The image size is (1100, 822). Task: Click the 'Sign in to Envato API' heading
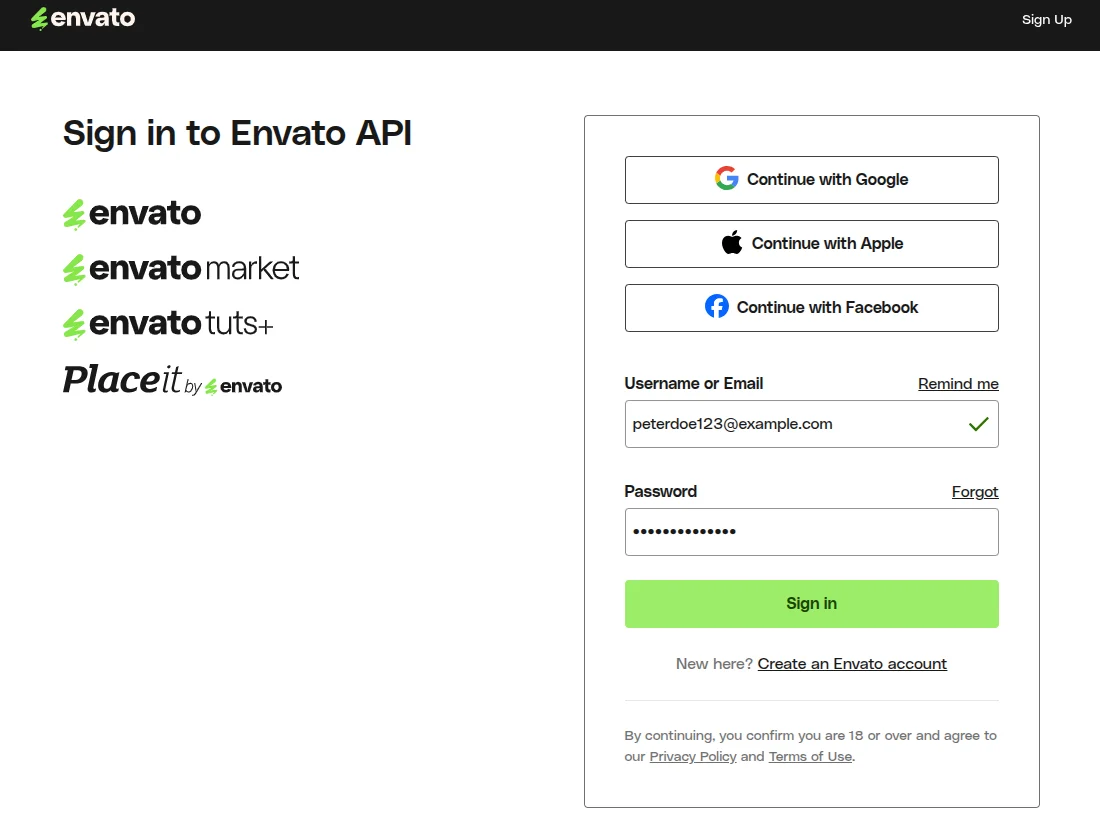[x=237, y=133]
